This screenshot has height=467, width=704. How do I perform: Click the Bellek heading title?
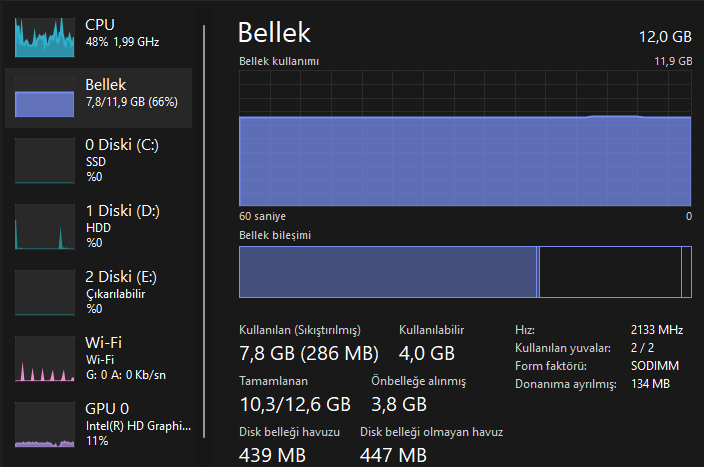click(274, 33)
